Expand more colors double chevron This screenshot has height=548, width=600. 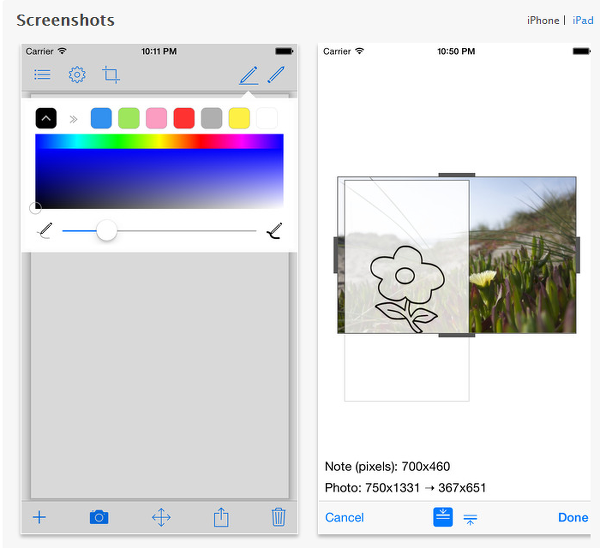(73, 119)
